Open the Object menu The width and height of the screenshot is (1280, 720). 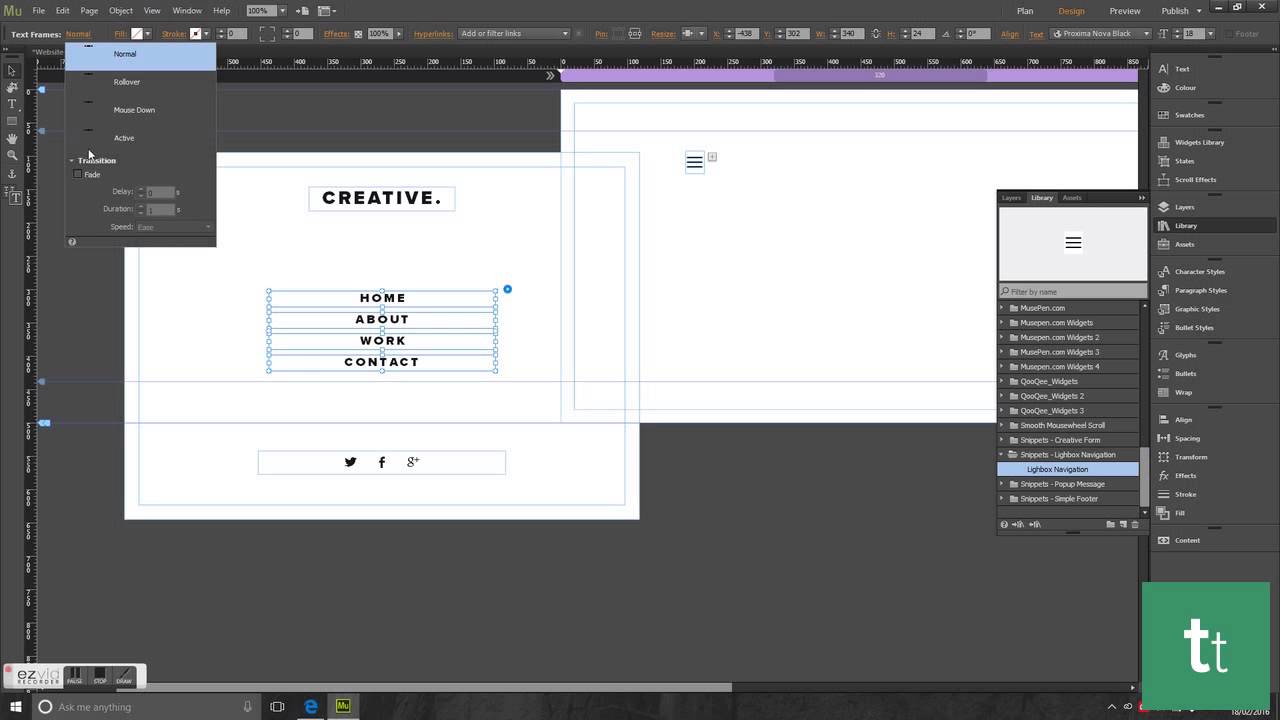121,11
